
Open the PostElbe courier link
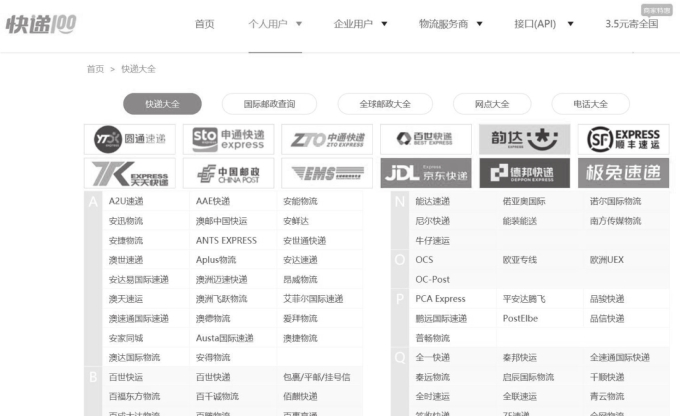click(x=520, y=318)
